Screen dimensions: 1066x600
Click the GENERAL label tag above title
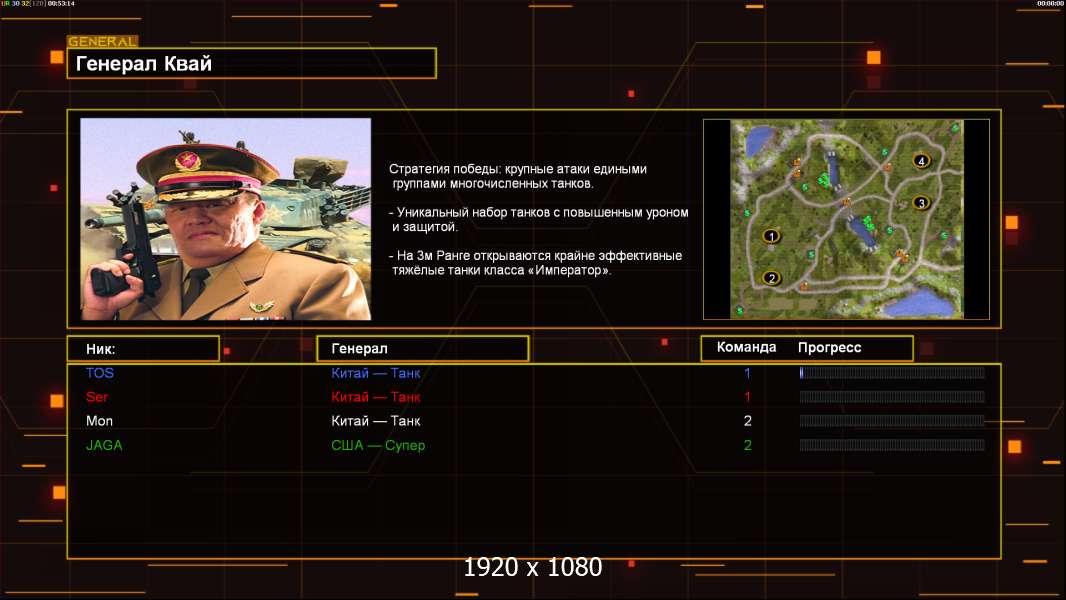(102, 42)
